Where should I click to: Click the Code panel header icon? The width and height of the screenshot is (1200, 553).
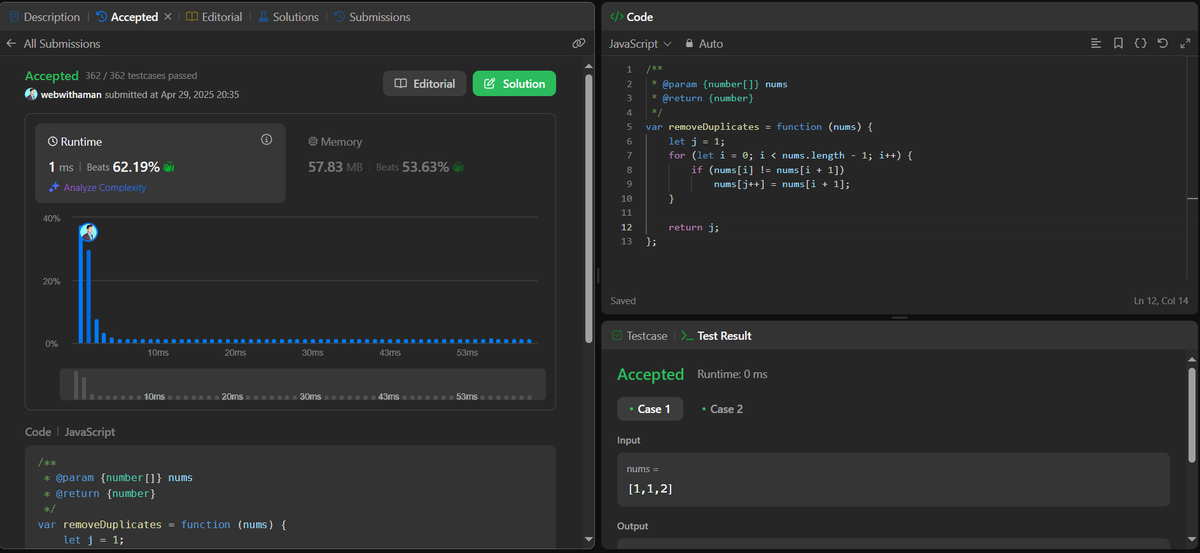click(616, 17)
